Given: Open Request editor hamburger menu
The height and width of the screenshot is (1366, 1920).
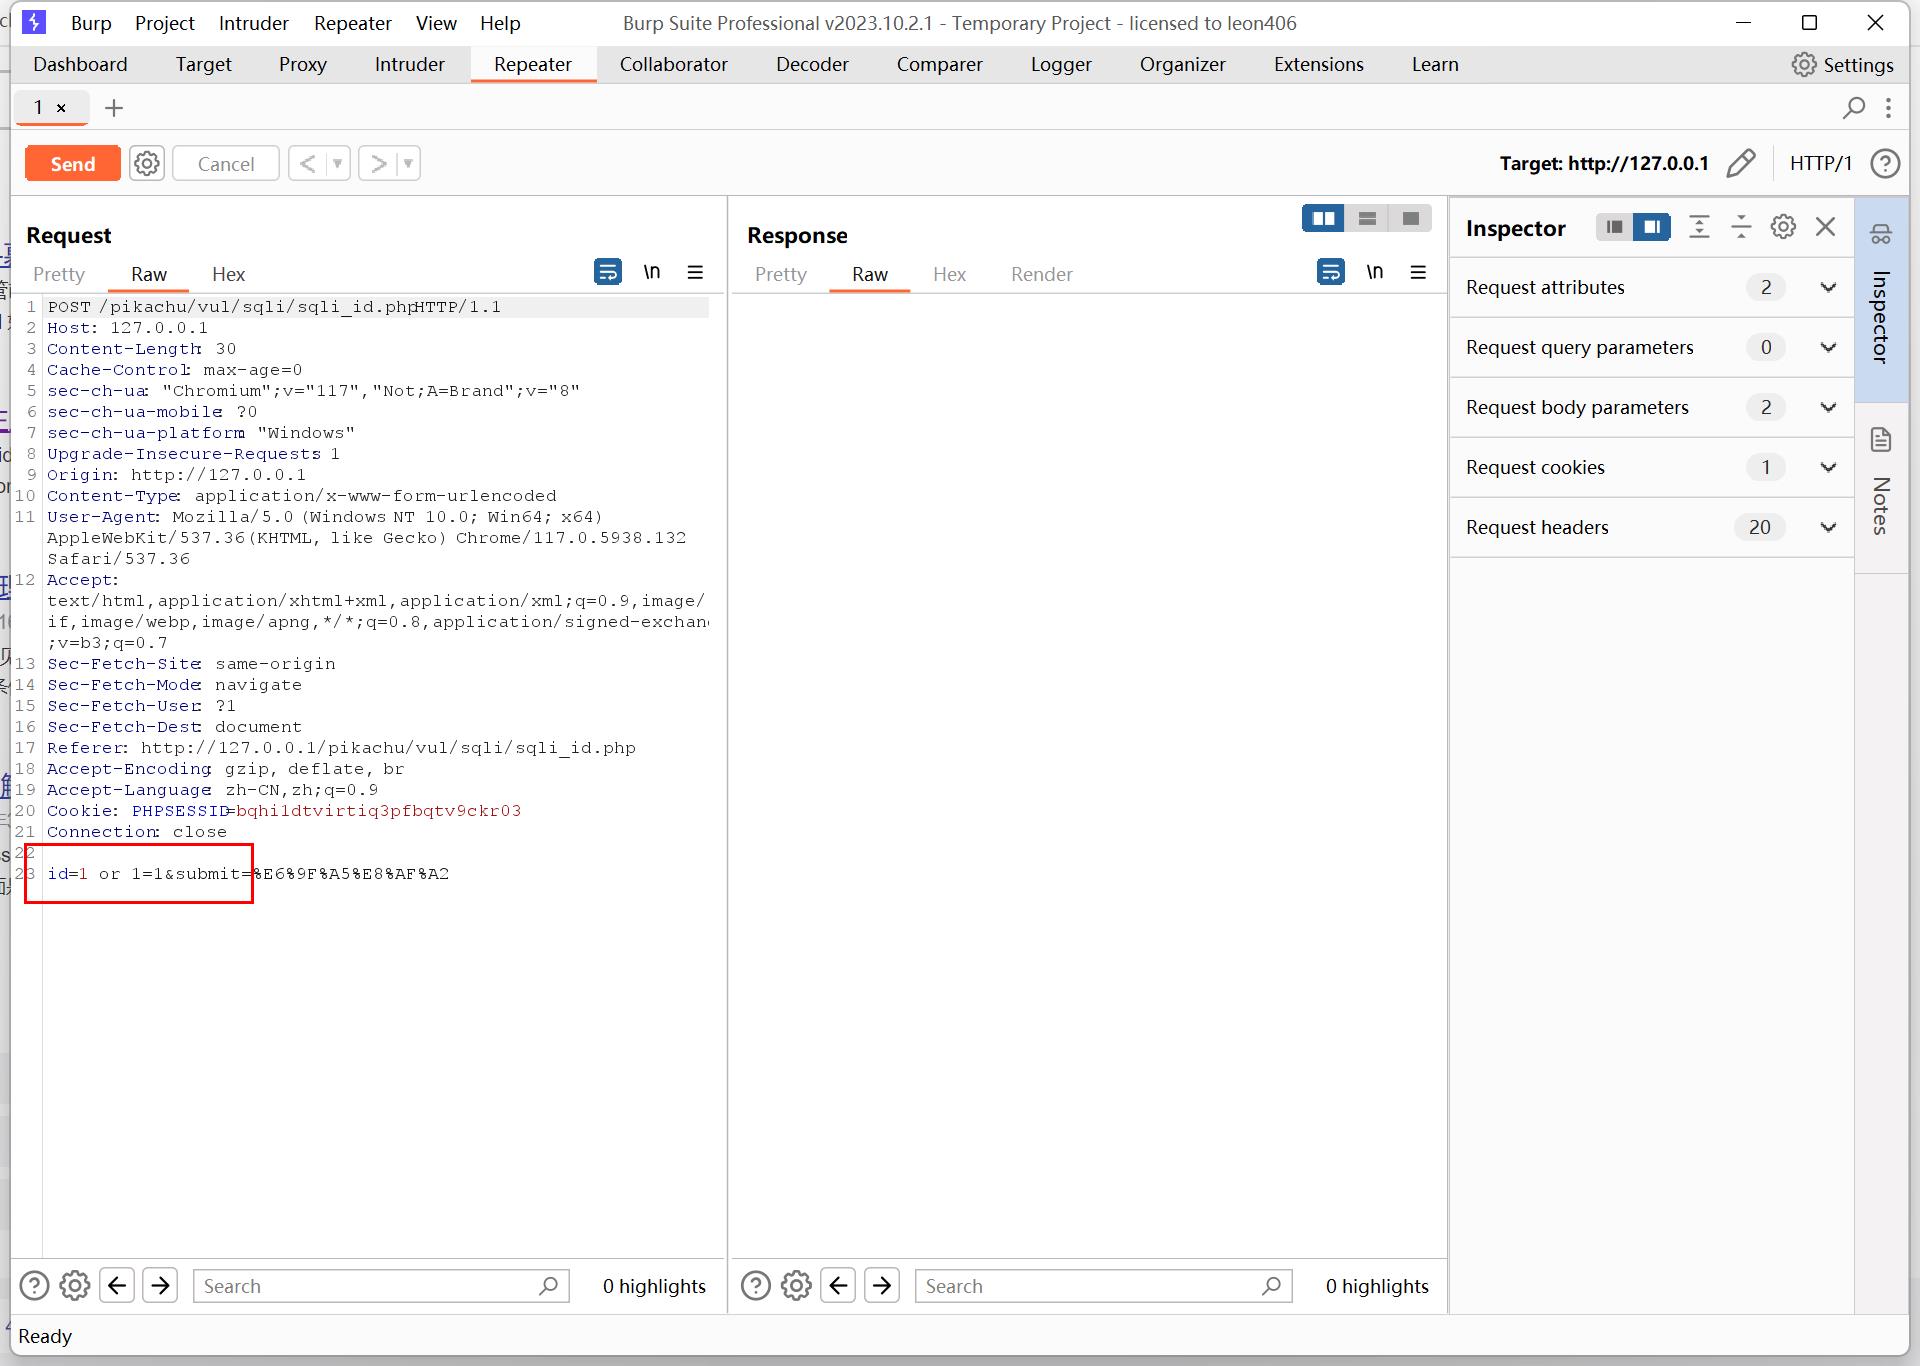Looking at the screenshot, I should [x=696, y=272].
